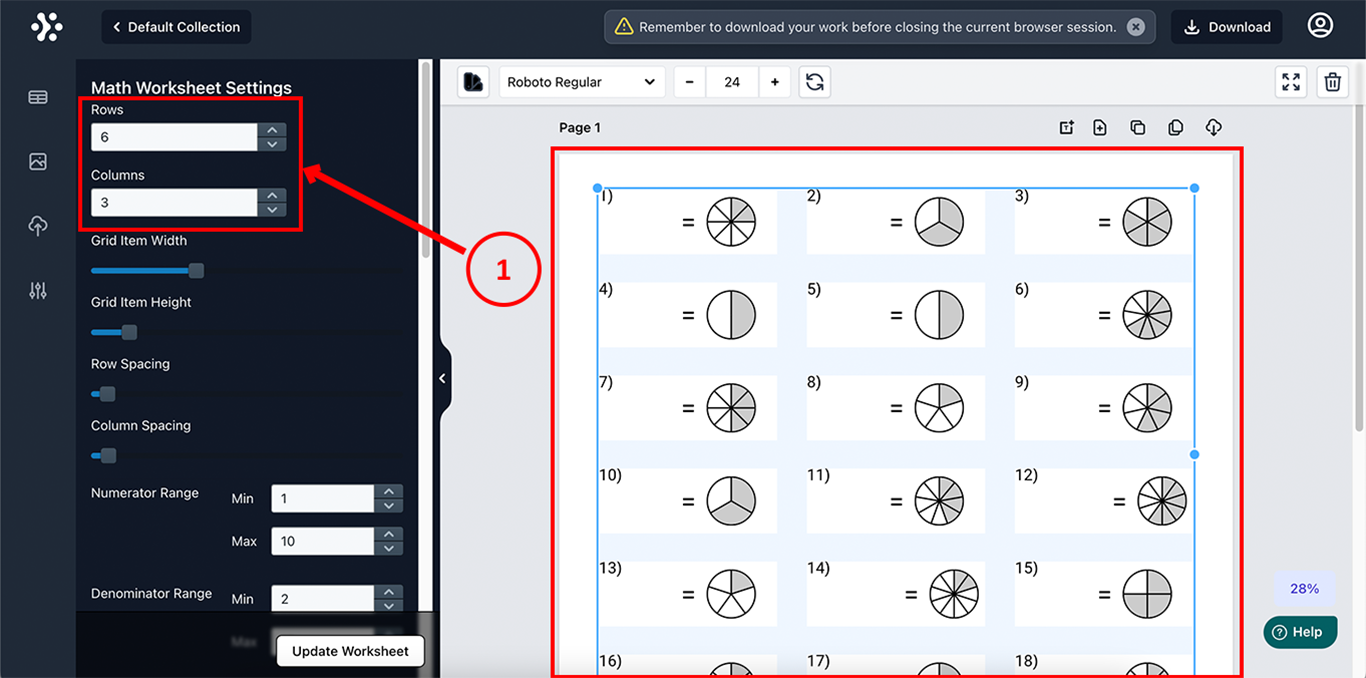Image resolution: width=1366 pixels, height=678 pixels.
Task: Click the Grid Item Height slider handle
Action: 129,332
